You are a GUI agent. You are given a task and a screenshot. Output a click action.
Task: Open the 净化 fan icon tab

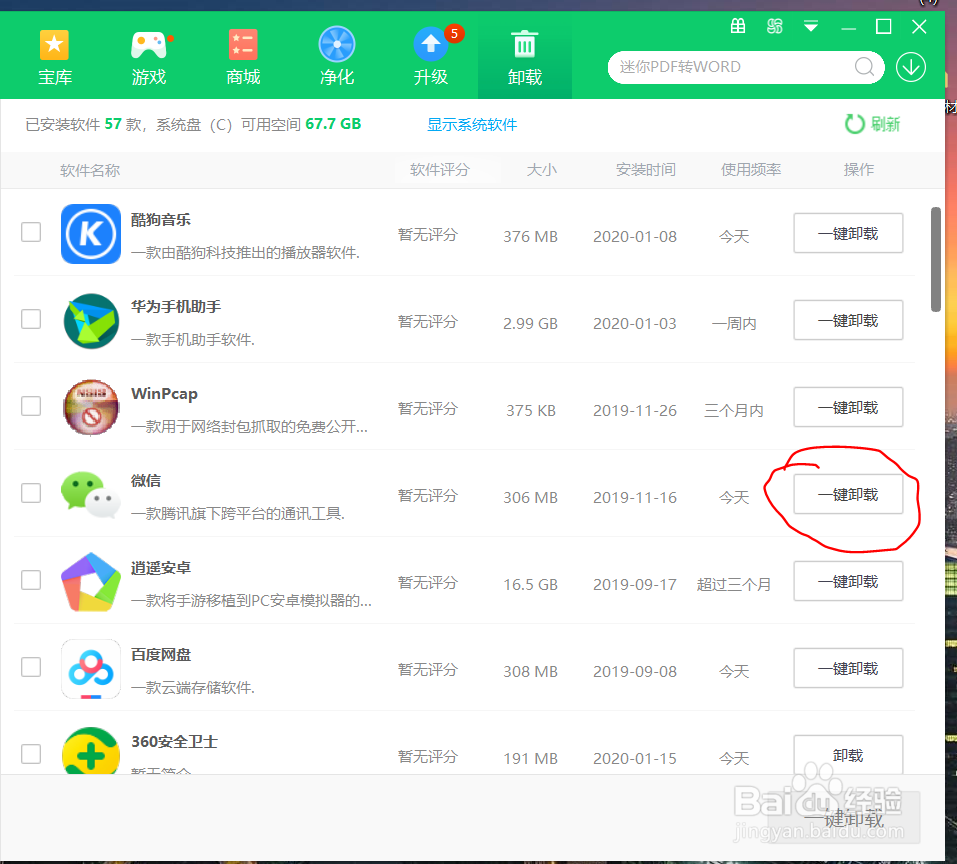point(337,58)
